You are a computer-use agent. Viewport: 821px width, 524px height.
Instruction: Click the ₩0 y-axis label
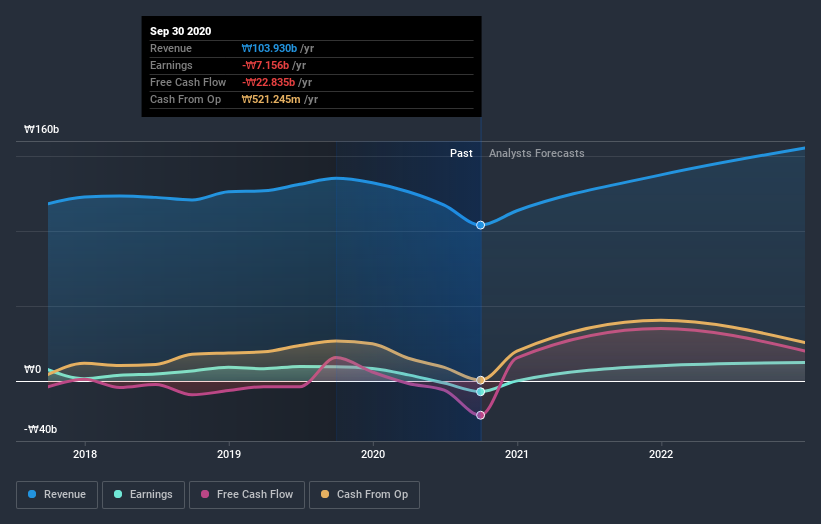click(32, 370)
